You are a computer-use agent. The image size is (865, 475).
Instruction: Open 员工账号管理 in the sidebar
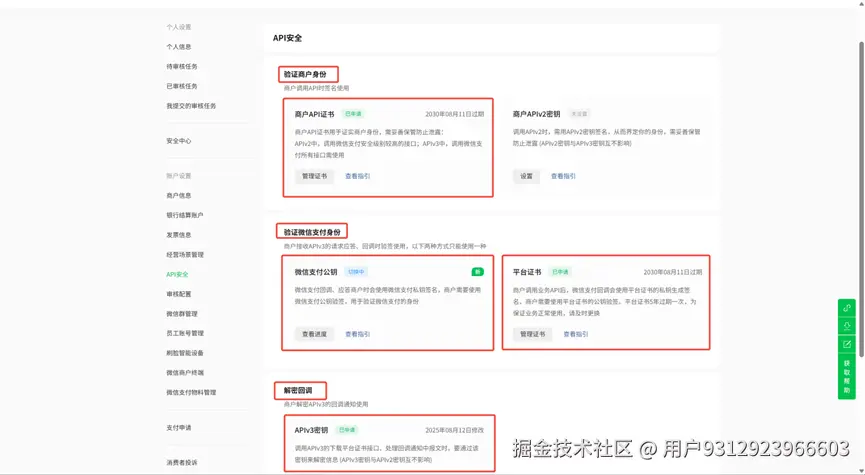point(185,333)
